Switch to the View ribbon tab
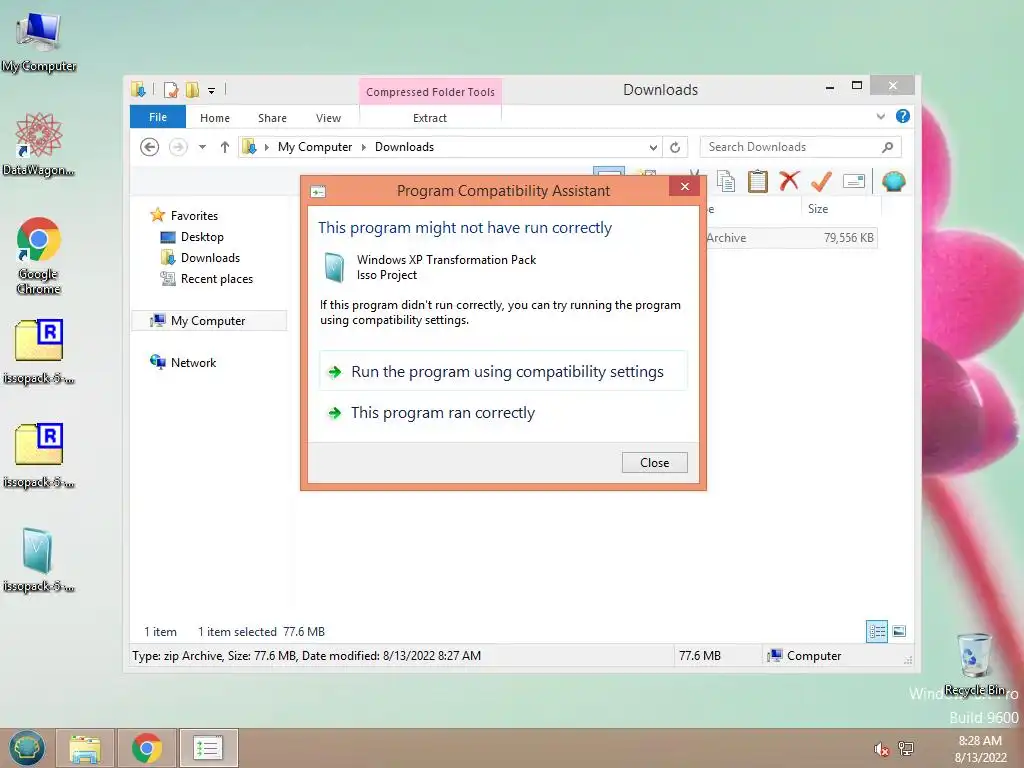 [x=328, y=118]
